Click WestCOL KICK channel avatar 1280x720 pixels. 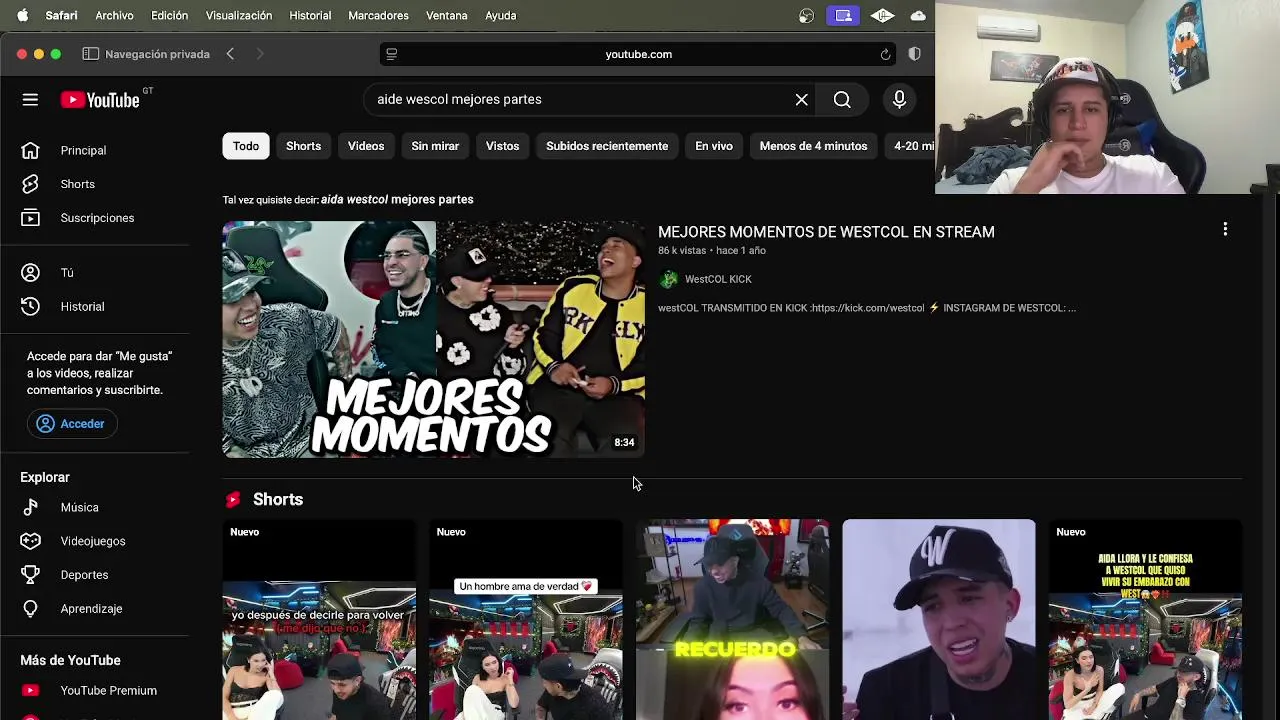(x=669, y=279)
